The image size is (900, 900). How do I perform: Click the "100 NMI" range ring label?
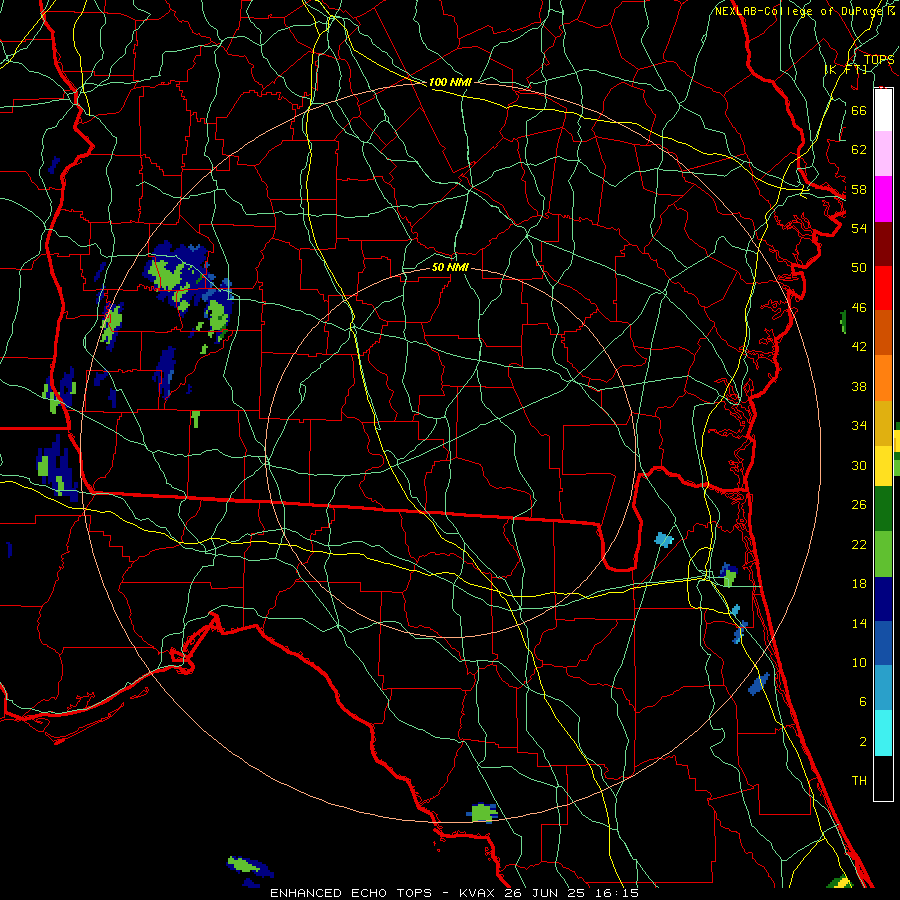450,82
